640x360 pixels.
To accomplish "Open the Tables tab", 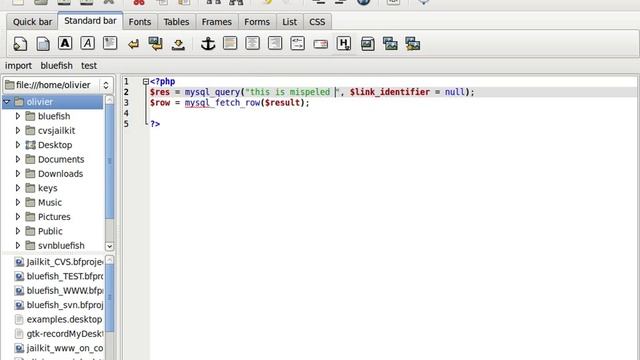I will tap(176, 22).
